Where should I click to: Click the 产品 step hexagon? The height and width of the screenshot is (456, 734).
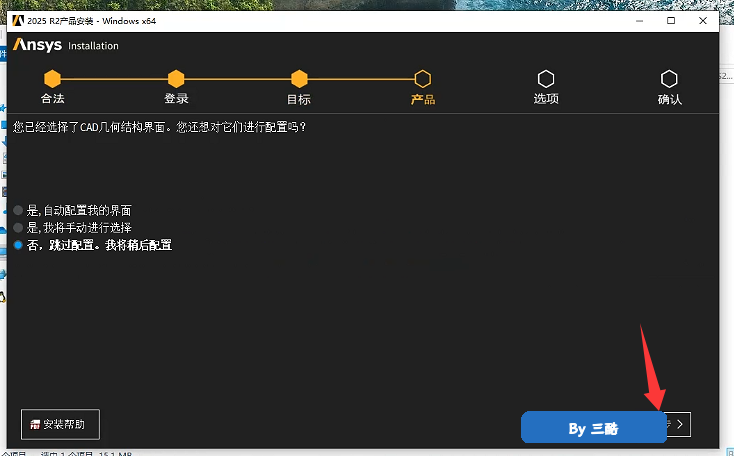point(423,79)
